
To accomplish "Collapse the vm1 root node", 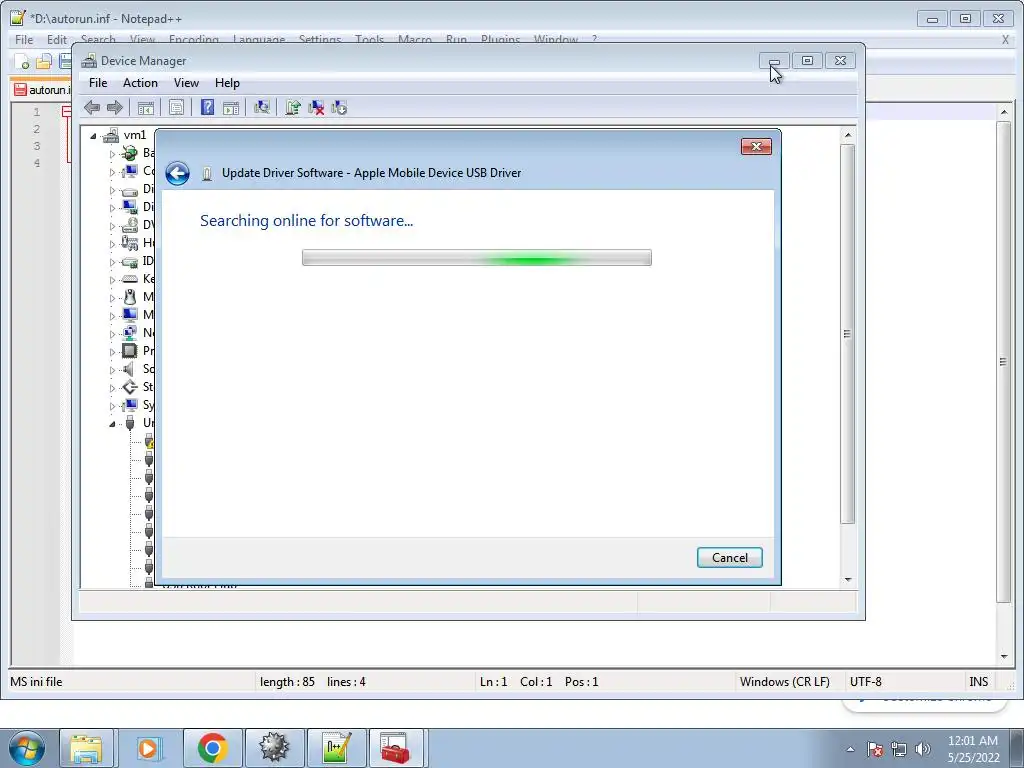I will [93, 136].
